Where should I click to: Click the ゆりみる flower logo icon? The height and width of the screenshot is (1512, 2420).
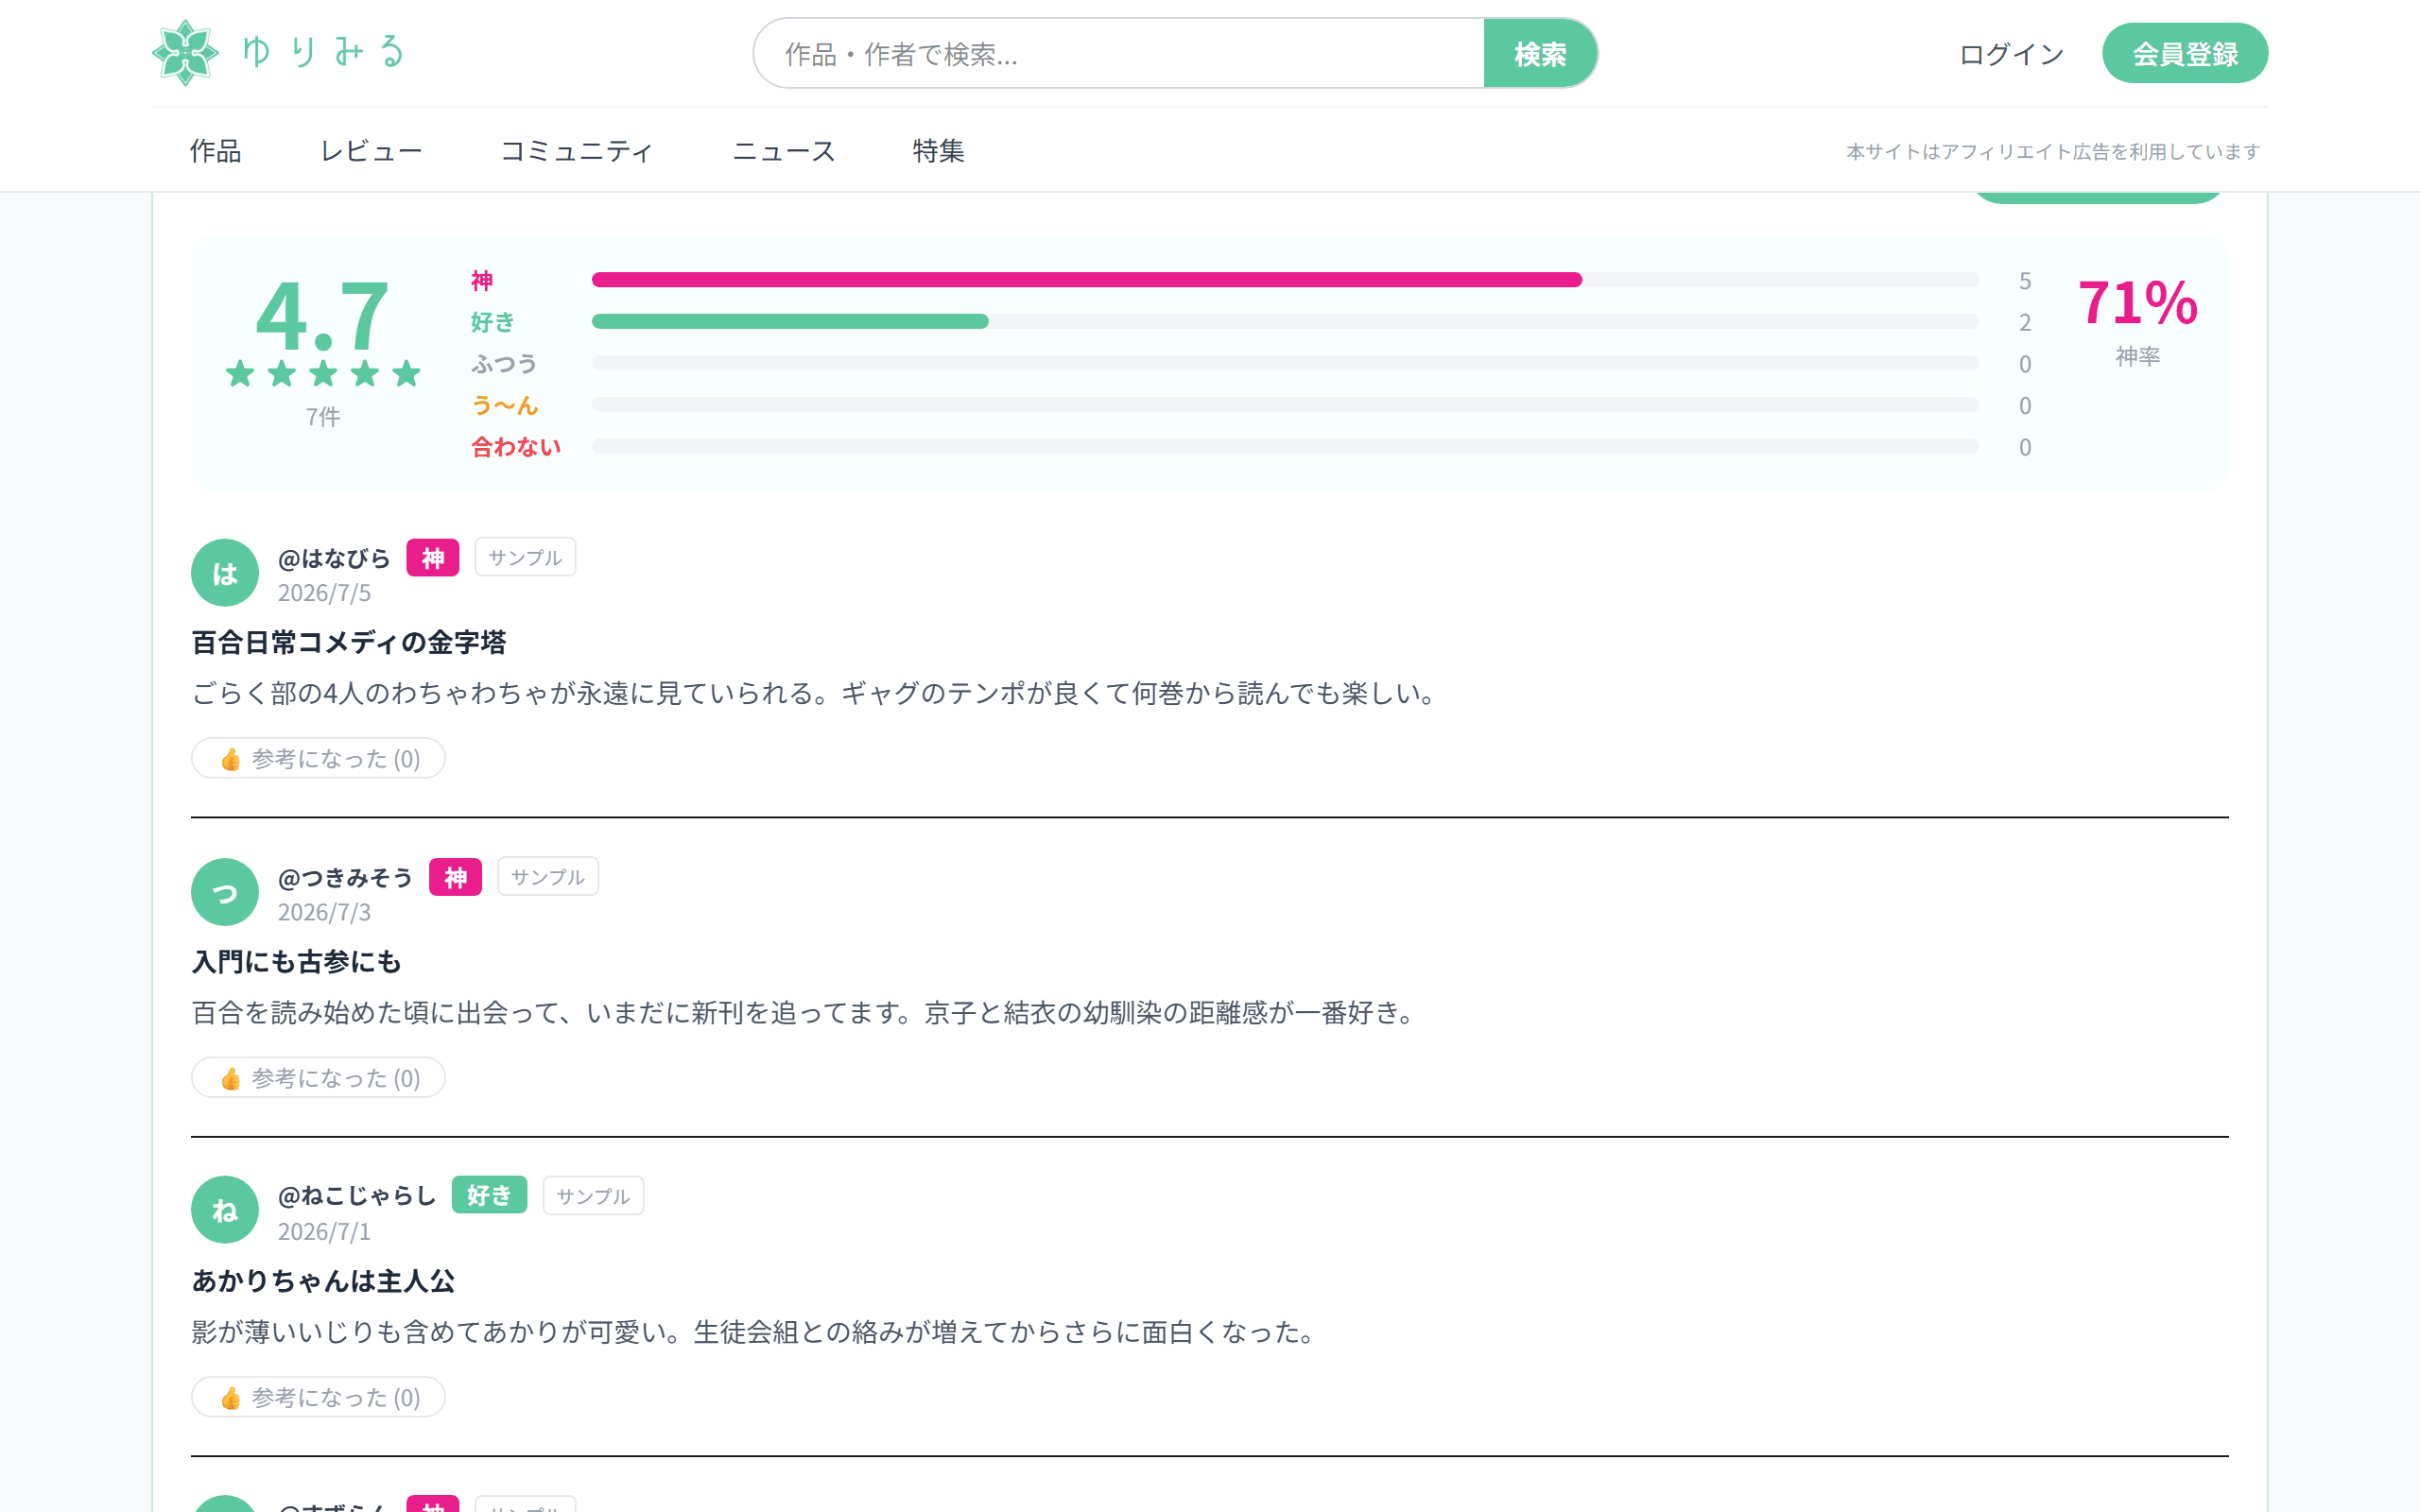(x=186, y=53)
